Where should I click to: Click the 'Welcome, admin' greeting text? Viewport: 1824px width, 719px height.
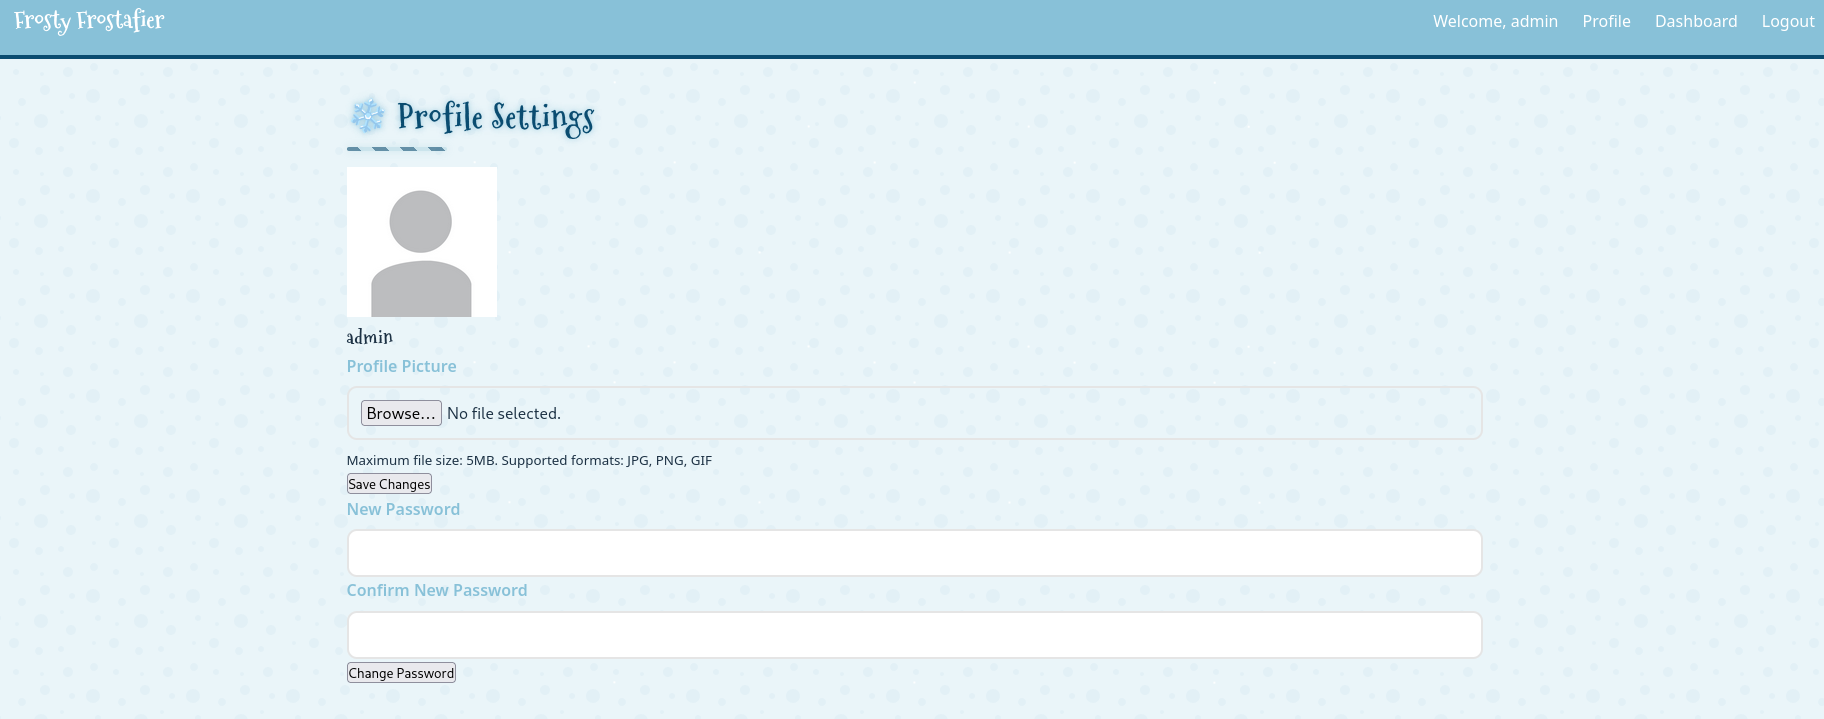1494,21
